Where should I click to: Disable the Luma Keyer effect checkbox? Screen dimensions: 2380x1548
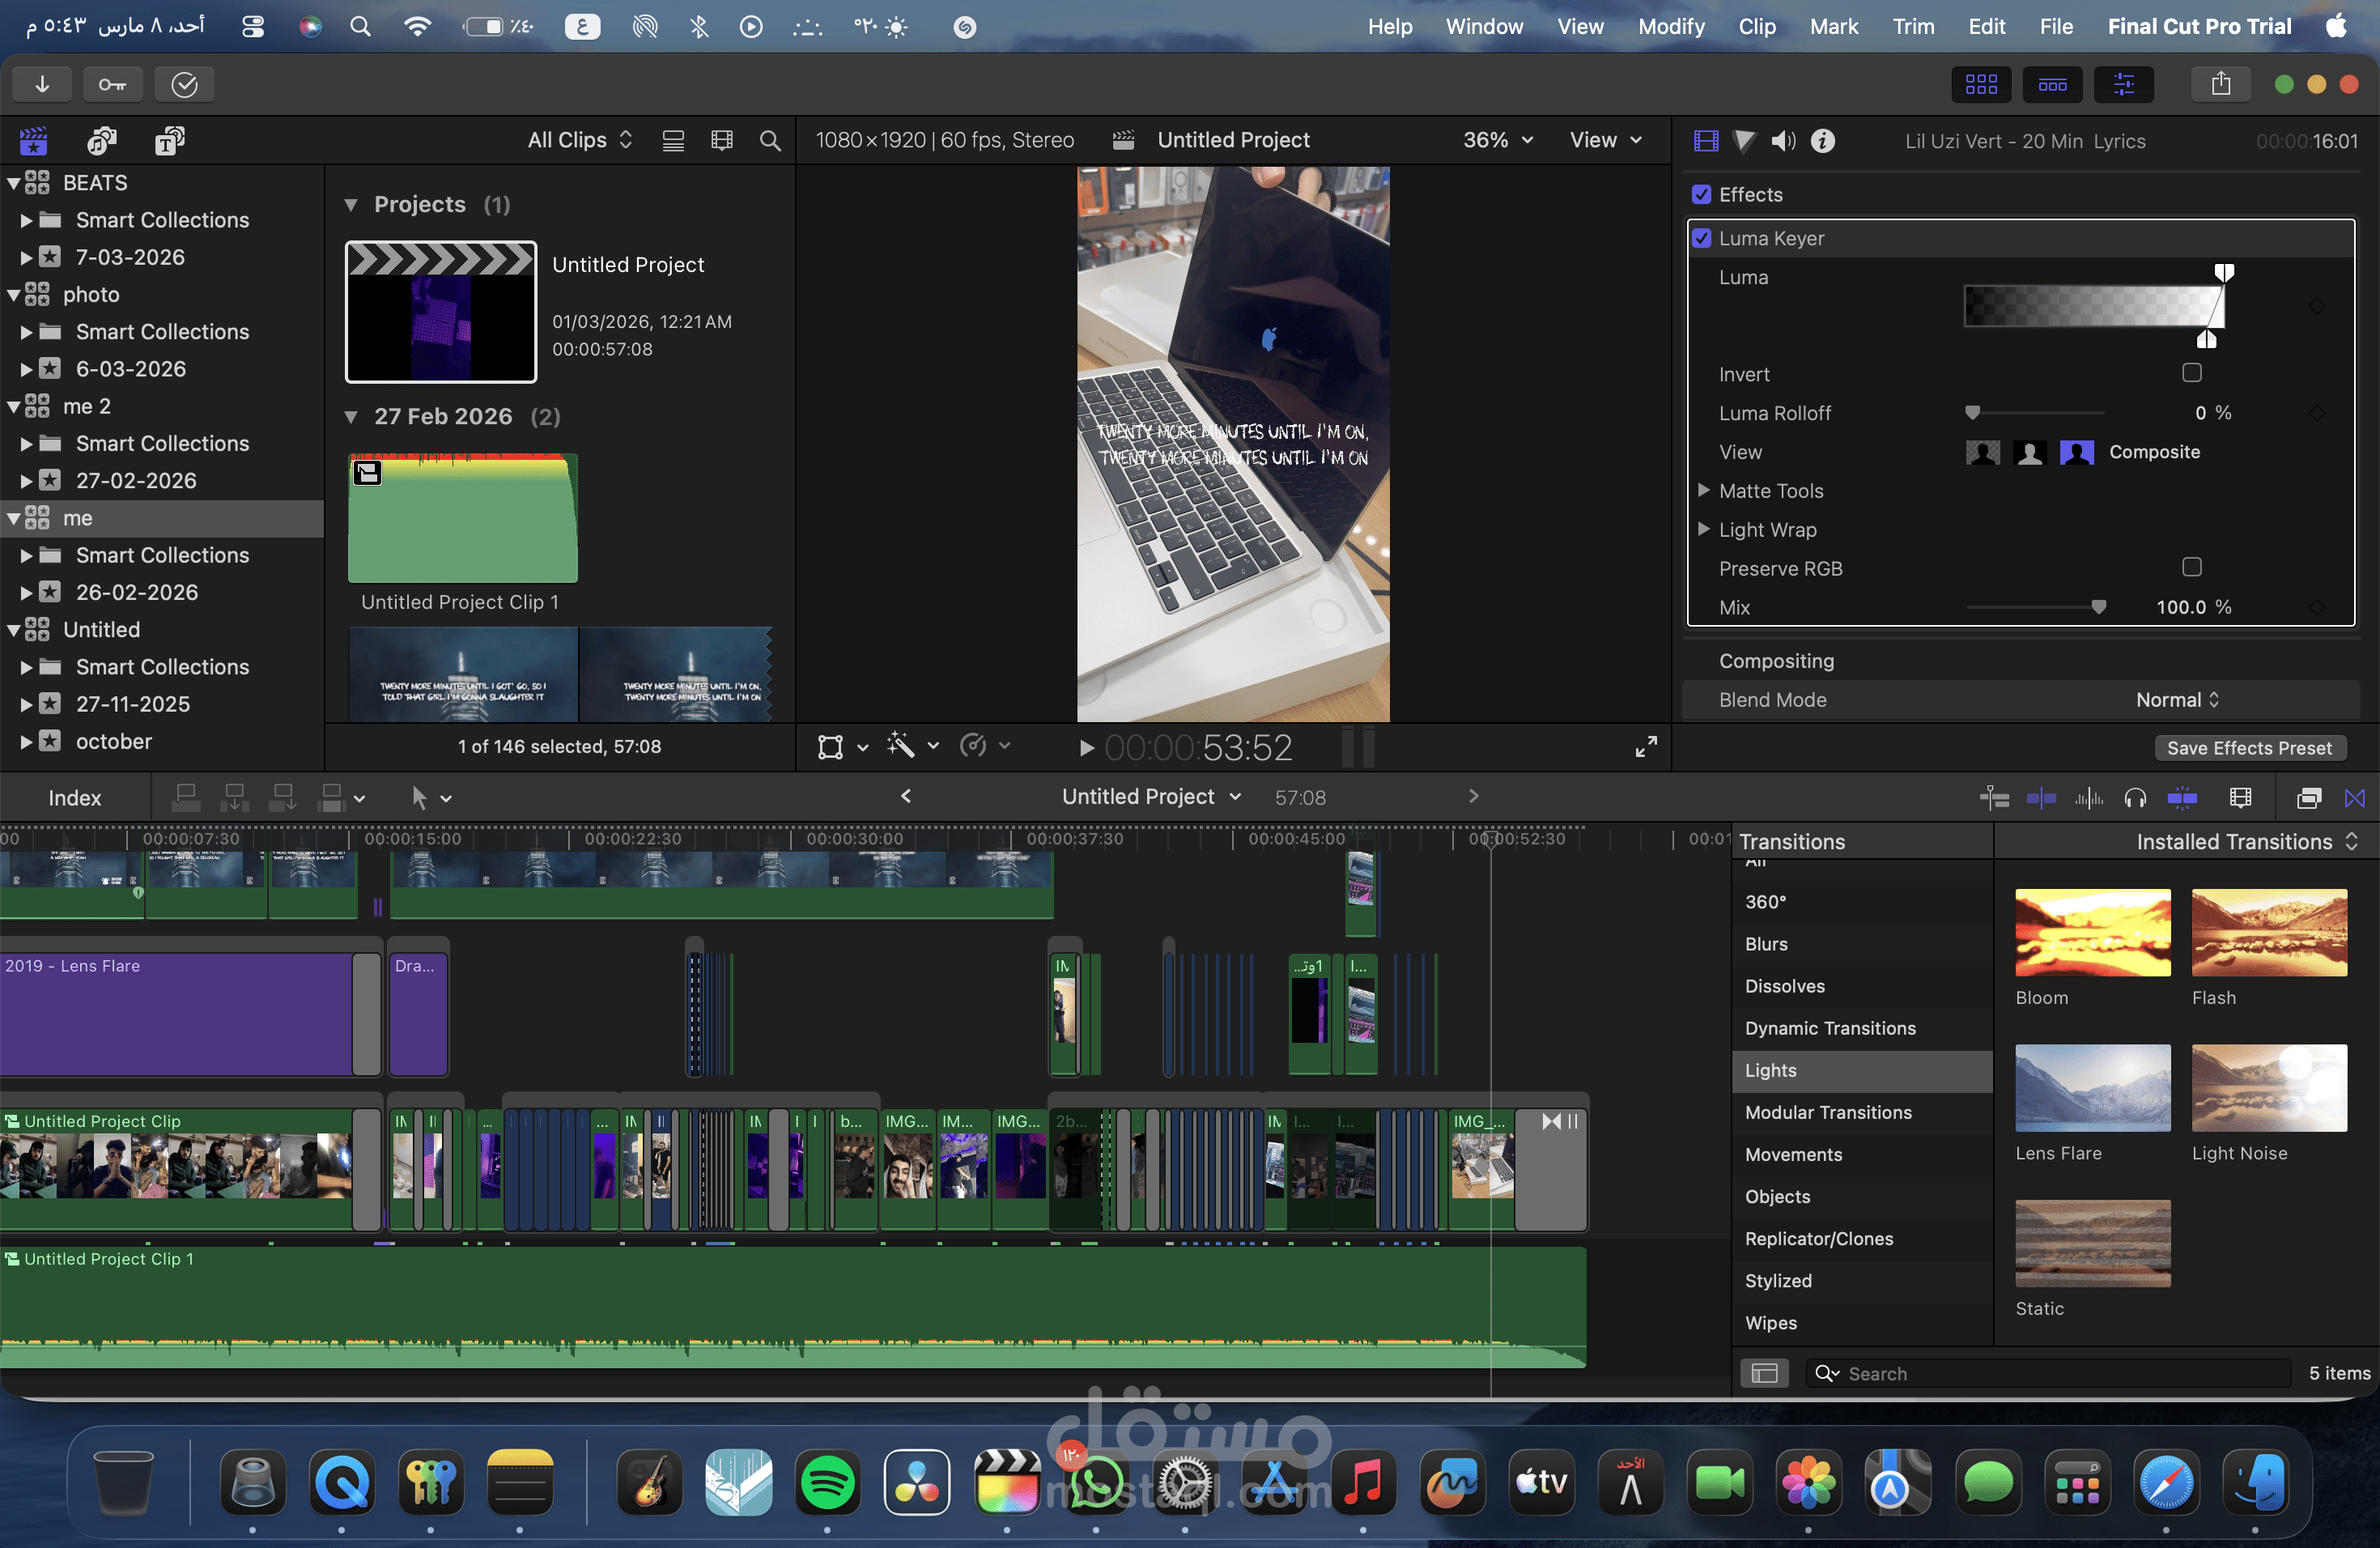(1702, 238)
